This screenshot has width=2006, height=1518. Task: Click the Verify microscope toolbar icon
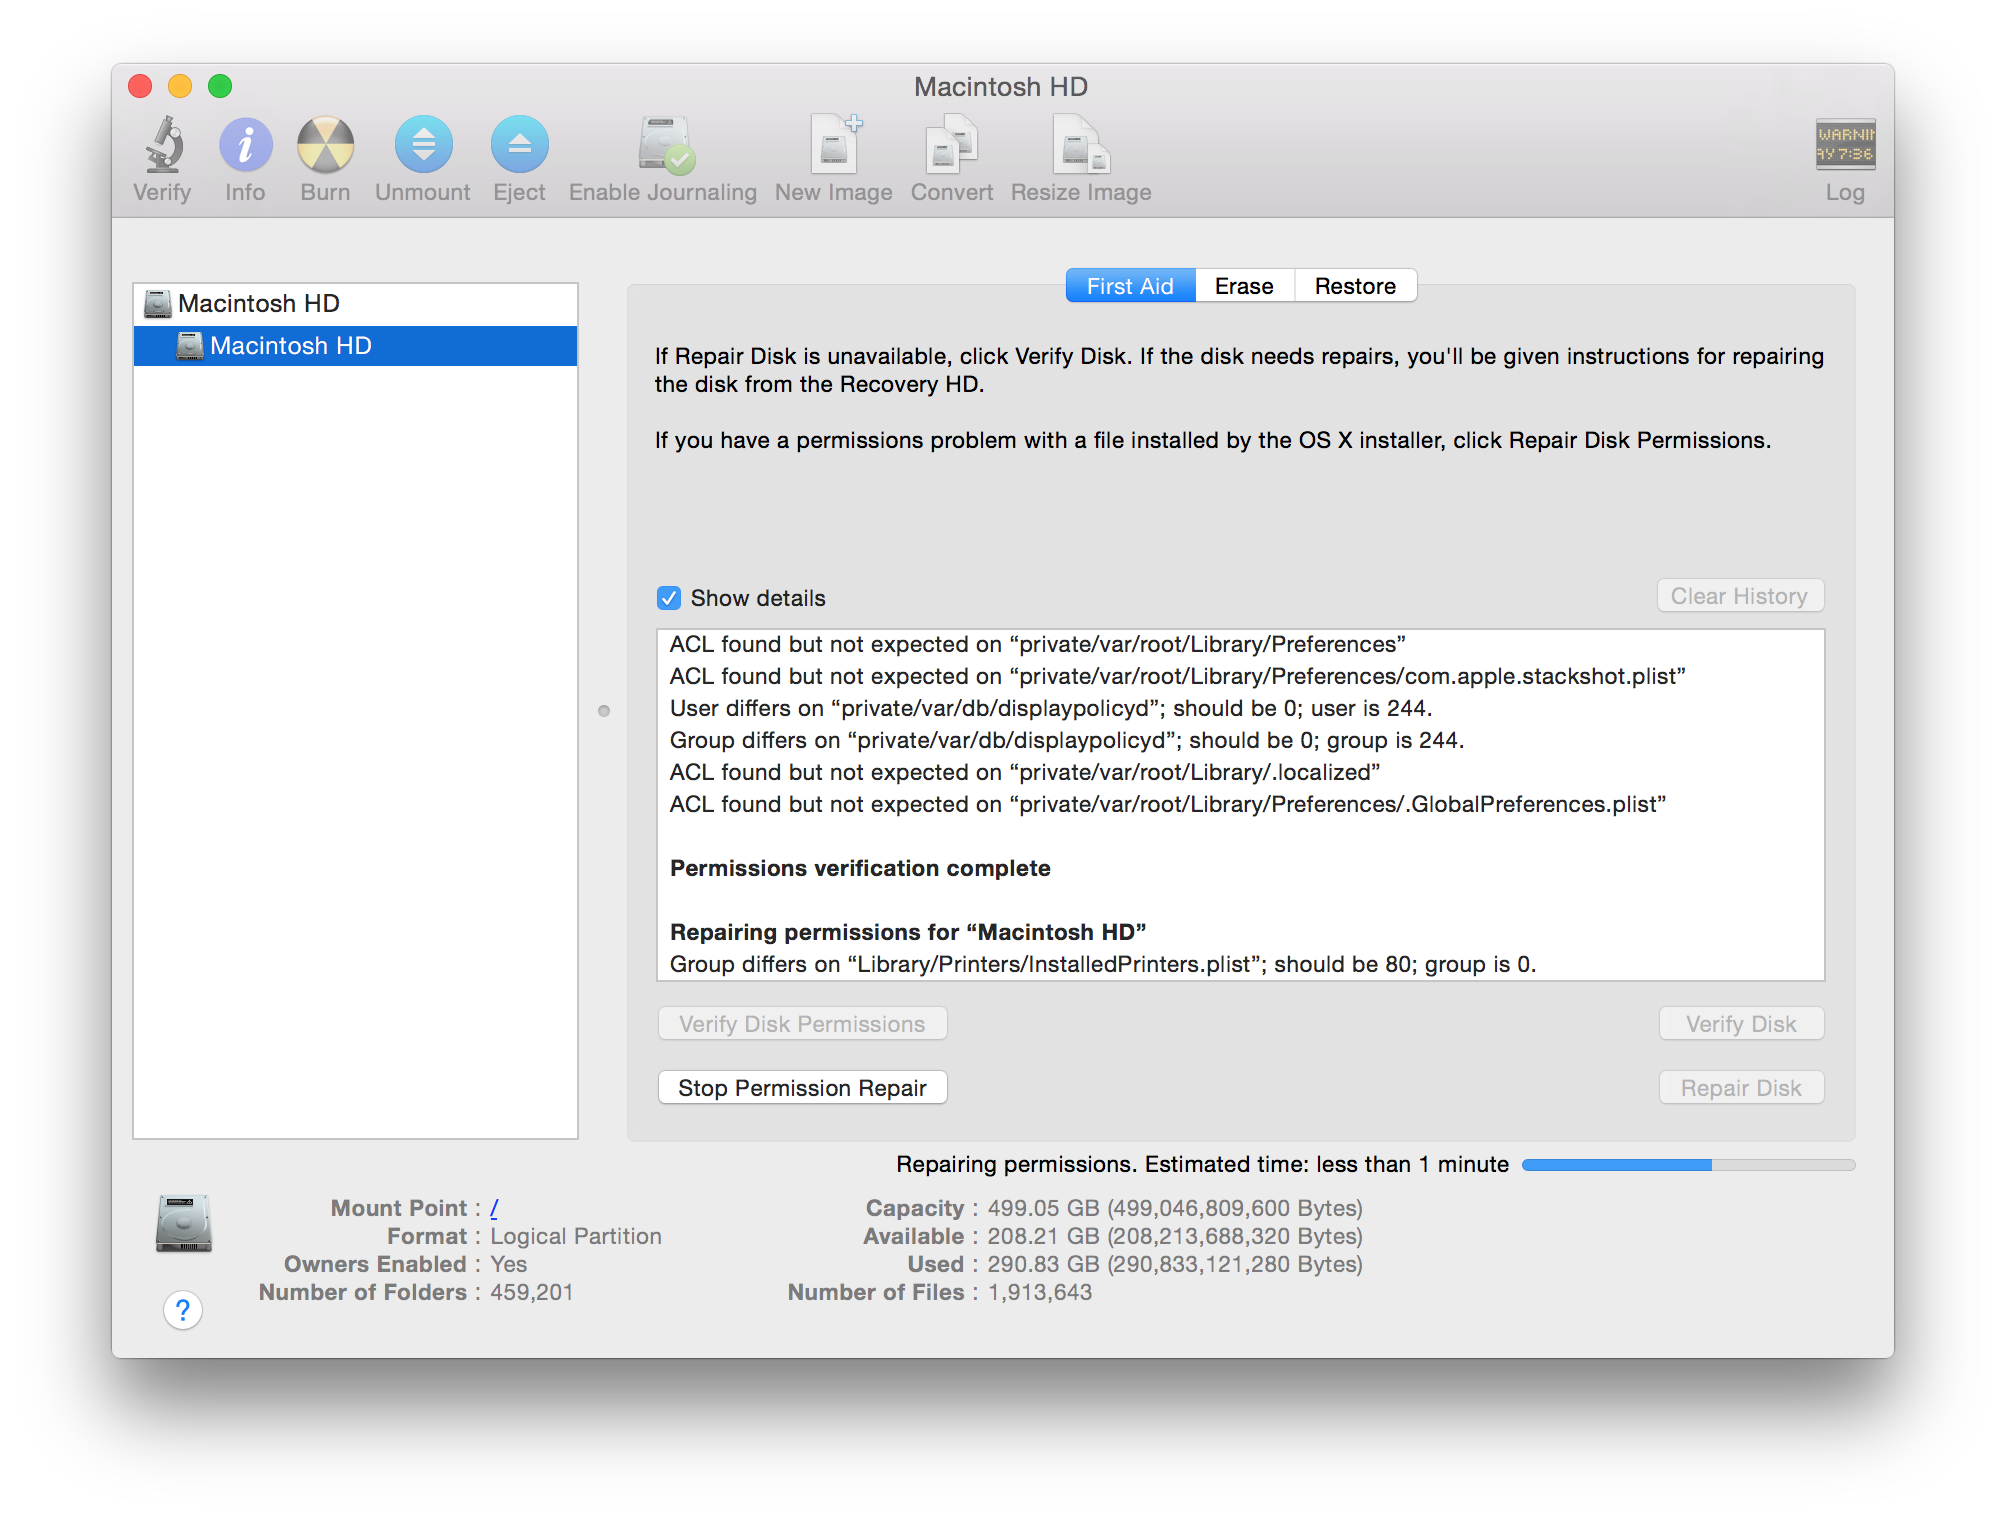click(163, 145)
